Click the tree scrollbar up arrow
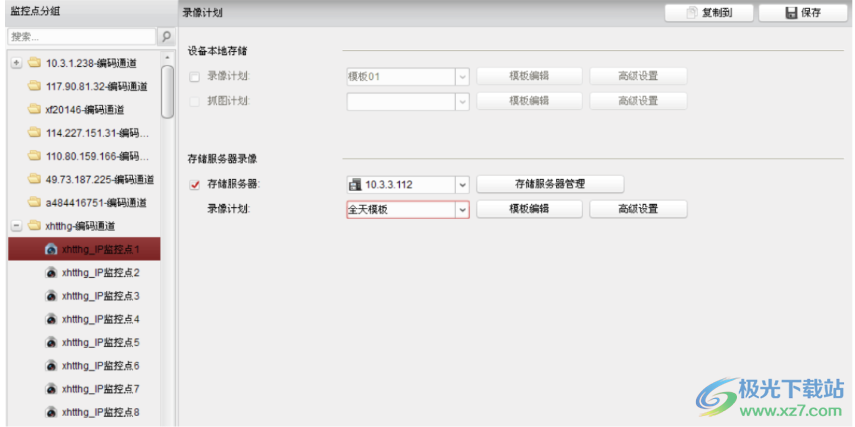The image size is (855, 427). [x=167, y=57]
